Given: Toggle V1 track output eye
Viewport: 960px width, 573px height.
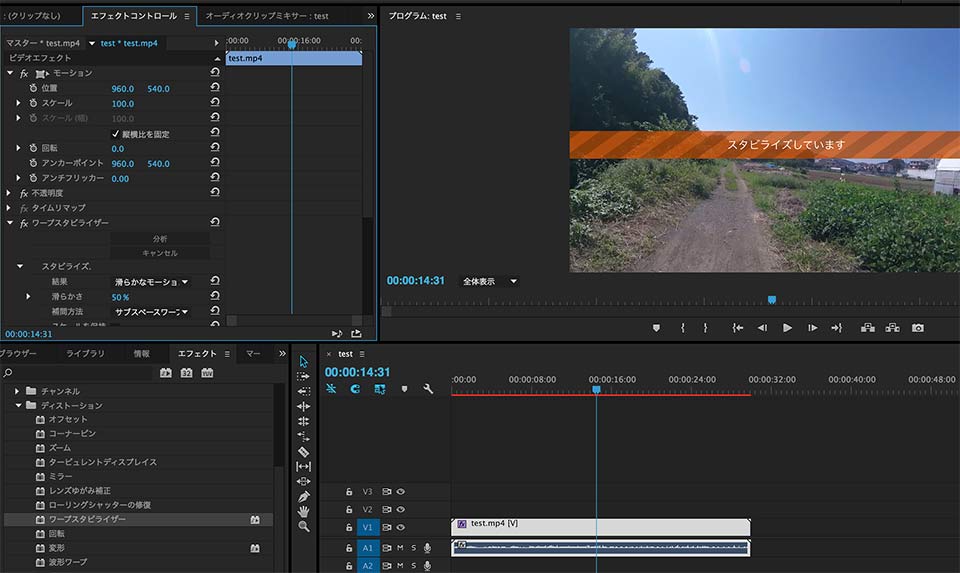Looking at the screenshot, I should pos(401,527).
